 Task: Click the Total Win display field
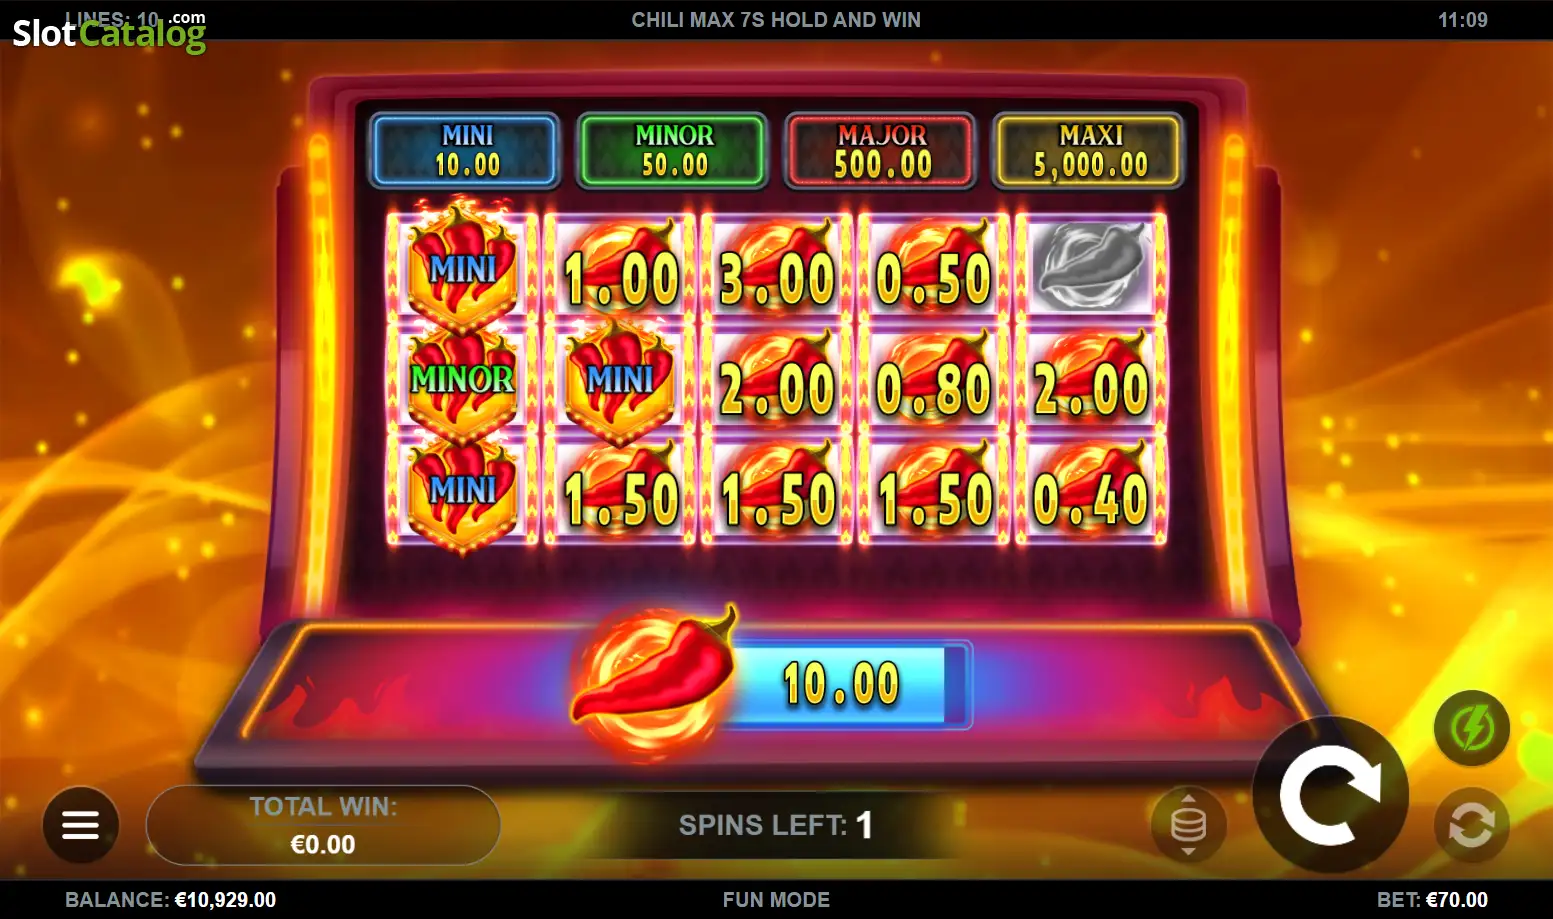323,825
